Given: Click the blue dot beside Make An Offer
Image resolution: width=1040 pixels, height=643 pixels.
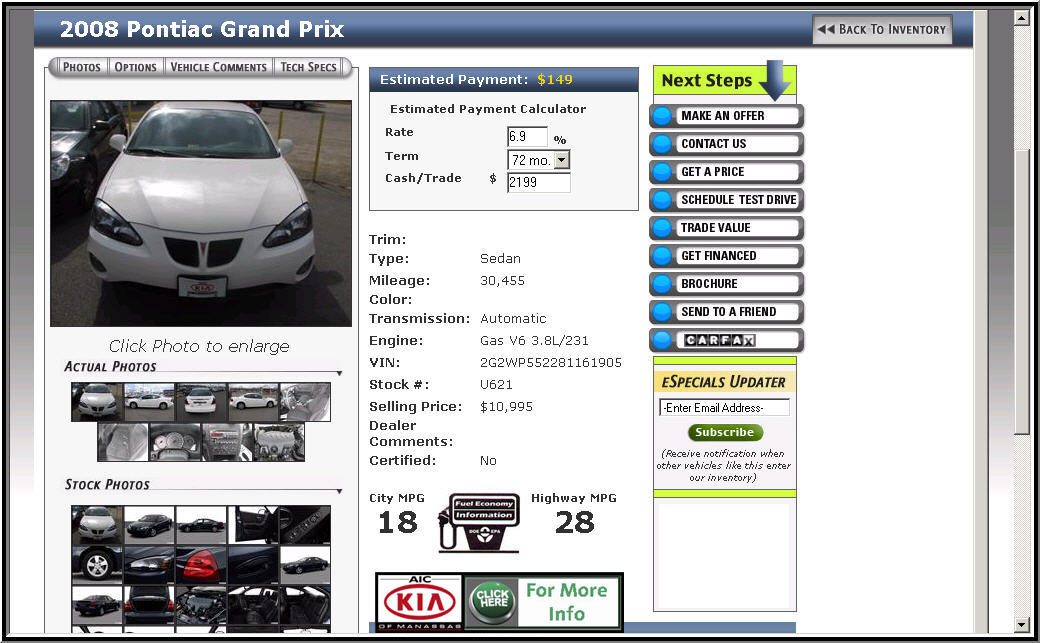Looking at the screenshot, I should [x=662, y=116].
